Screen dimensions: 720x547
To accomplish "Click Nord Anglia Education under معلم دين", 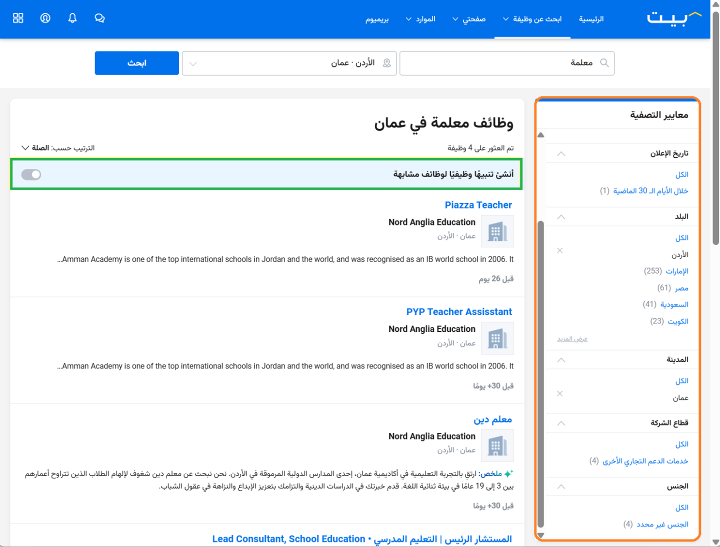I will click(x=432, y=436).
